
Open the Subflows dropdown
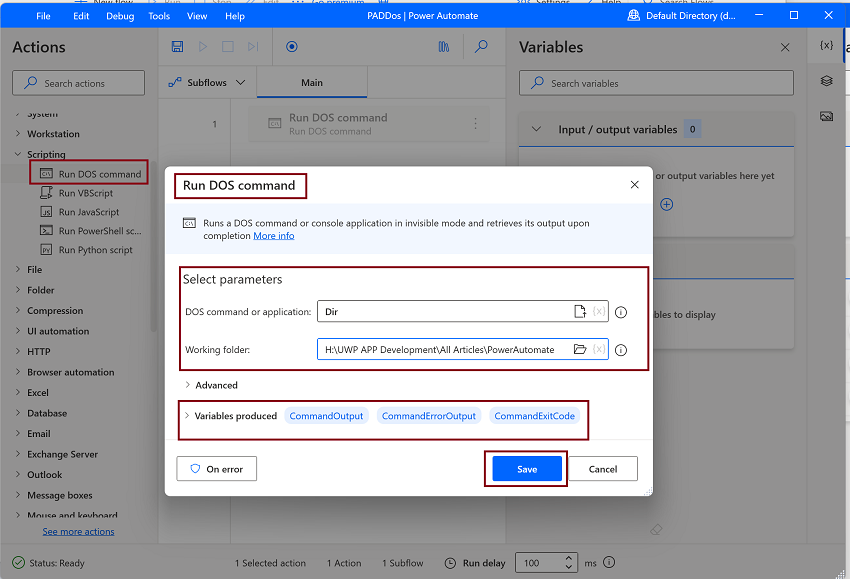coord(207,82)
